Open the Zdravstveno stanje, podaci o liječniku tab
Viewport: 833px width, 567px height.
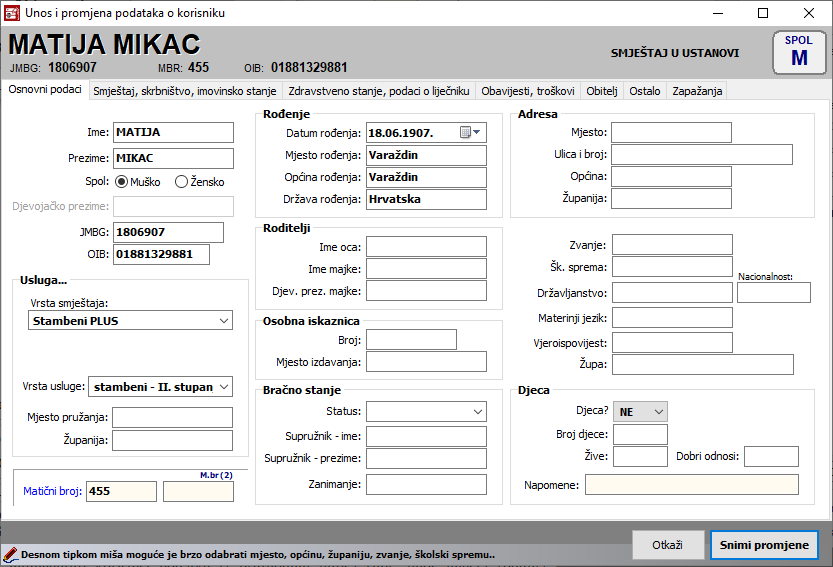coord(378,91)
